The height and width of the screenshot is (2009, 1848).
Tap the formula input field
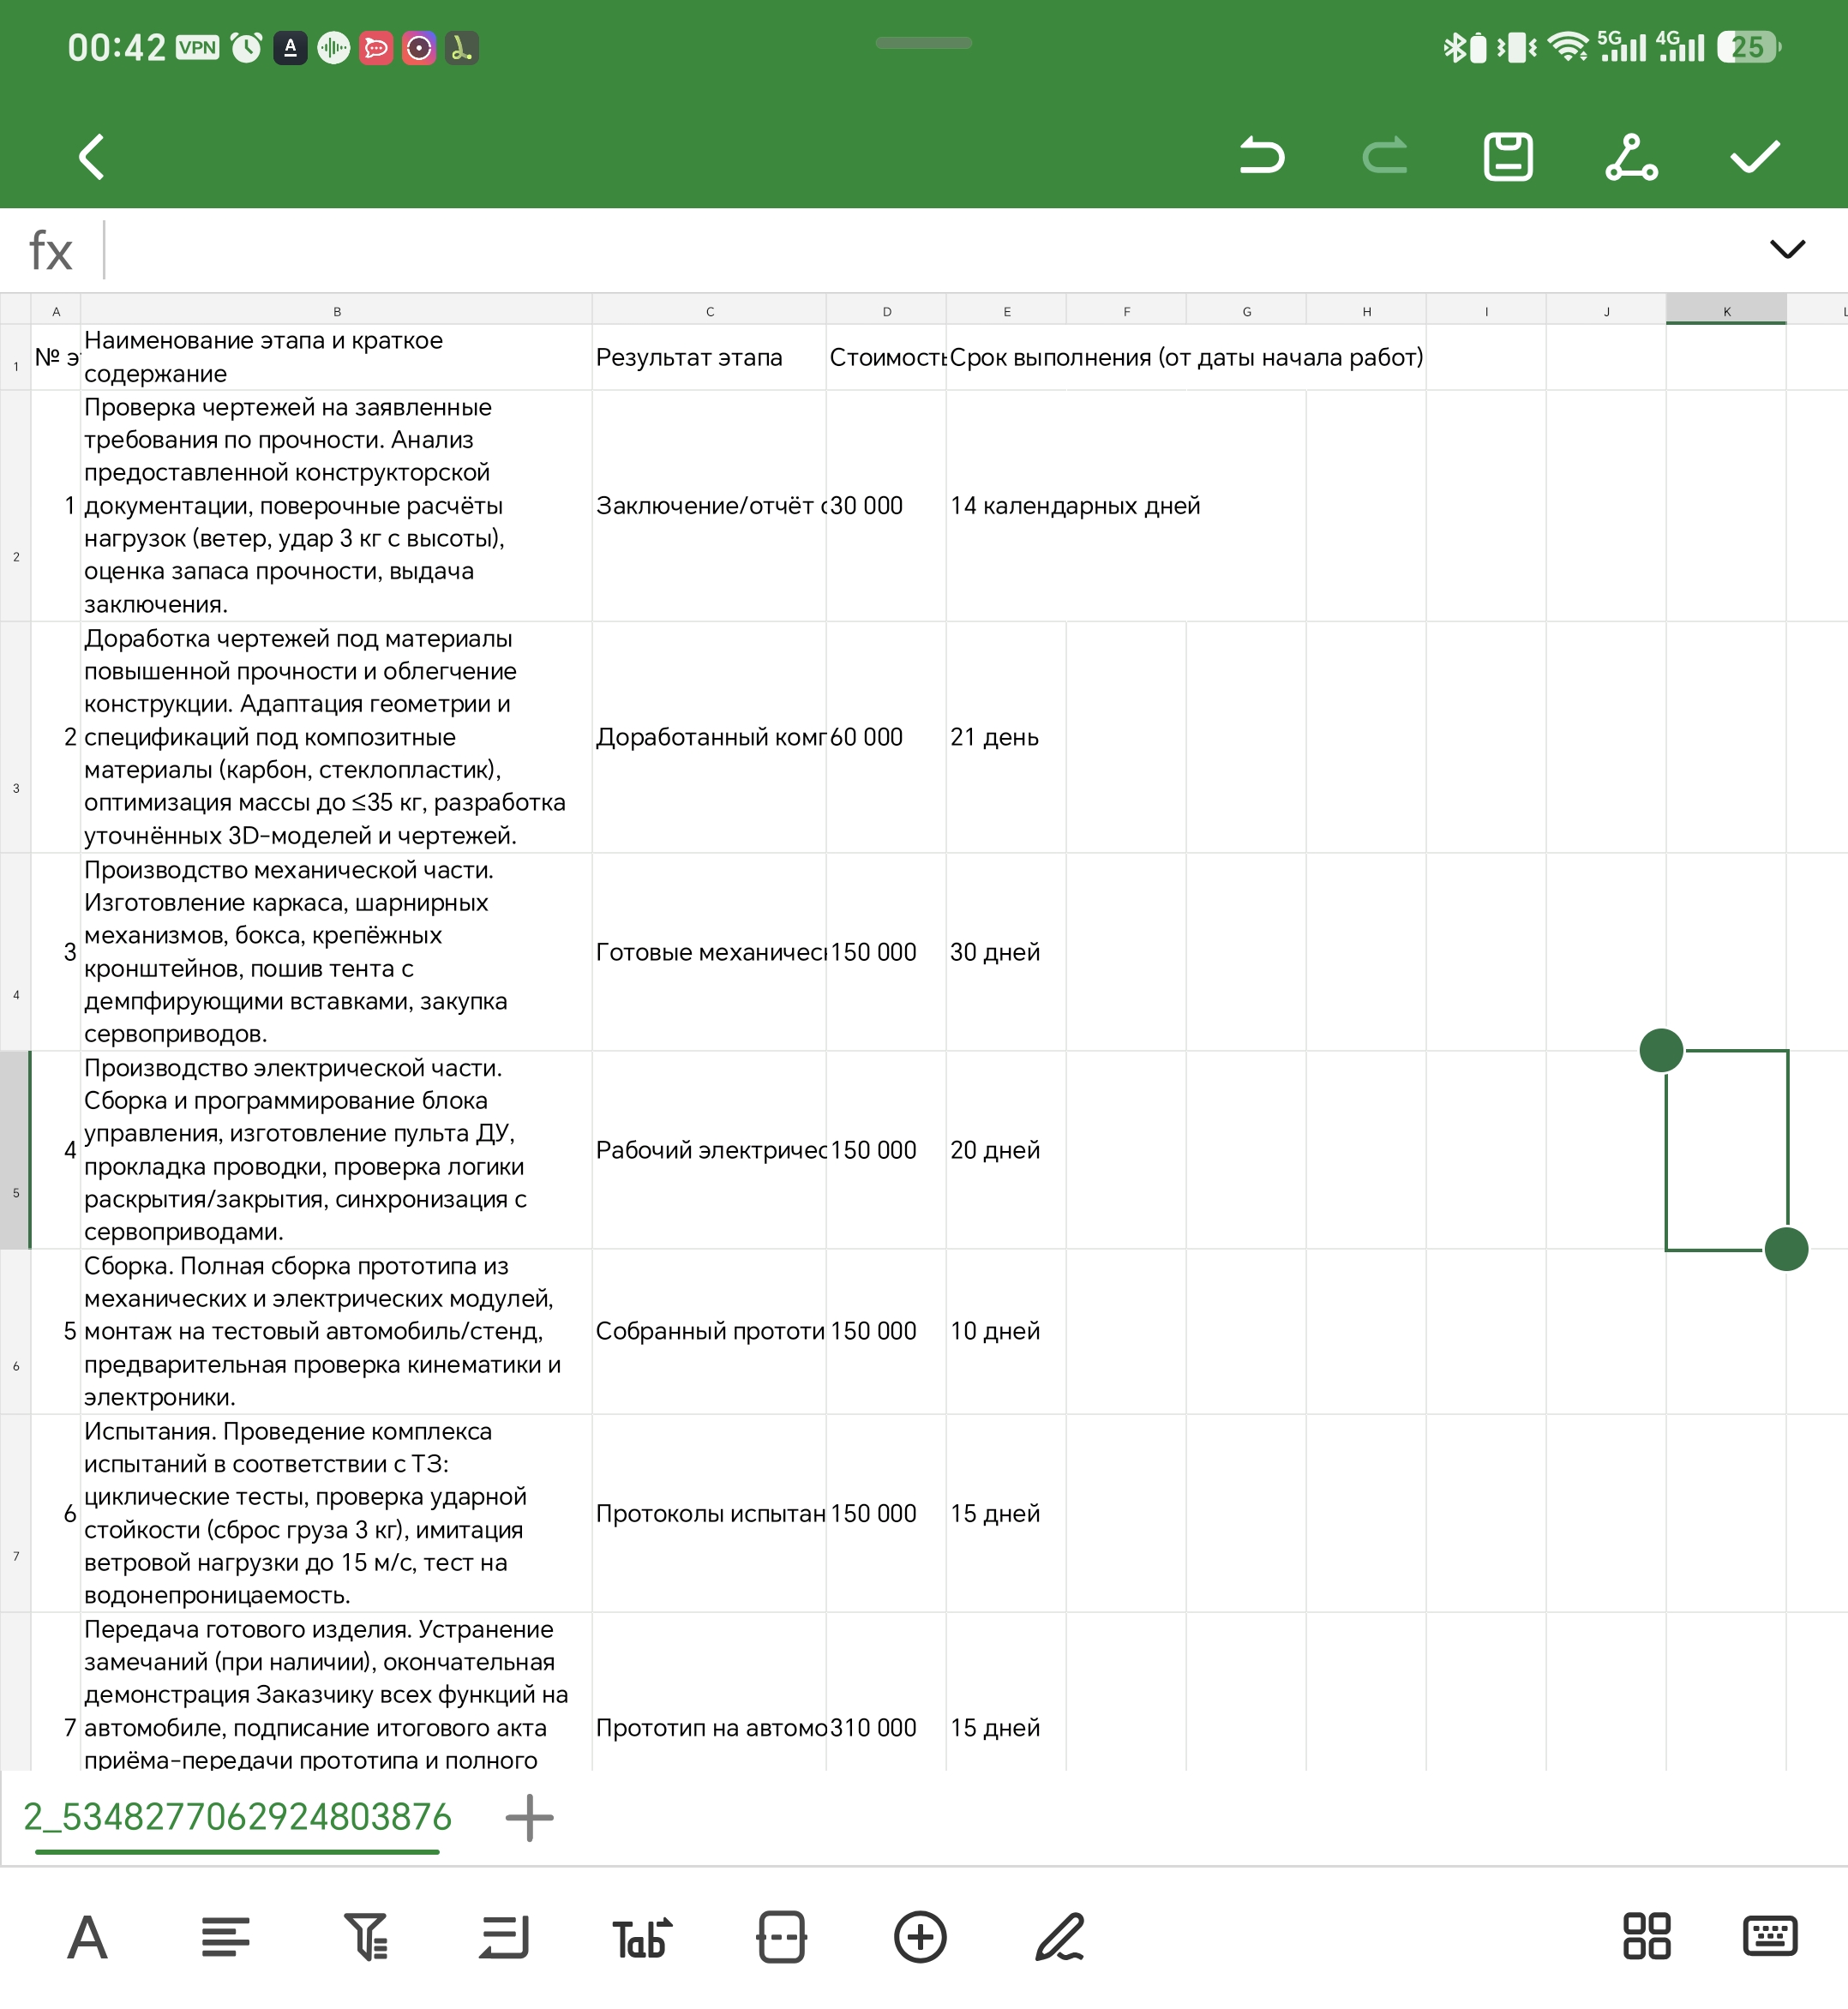tap(930, 250)
